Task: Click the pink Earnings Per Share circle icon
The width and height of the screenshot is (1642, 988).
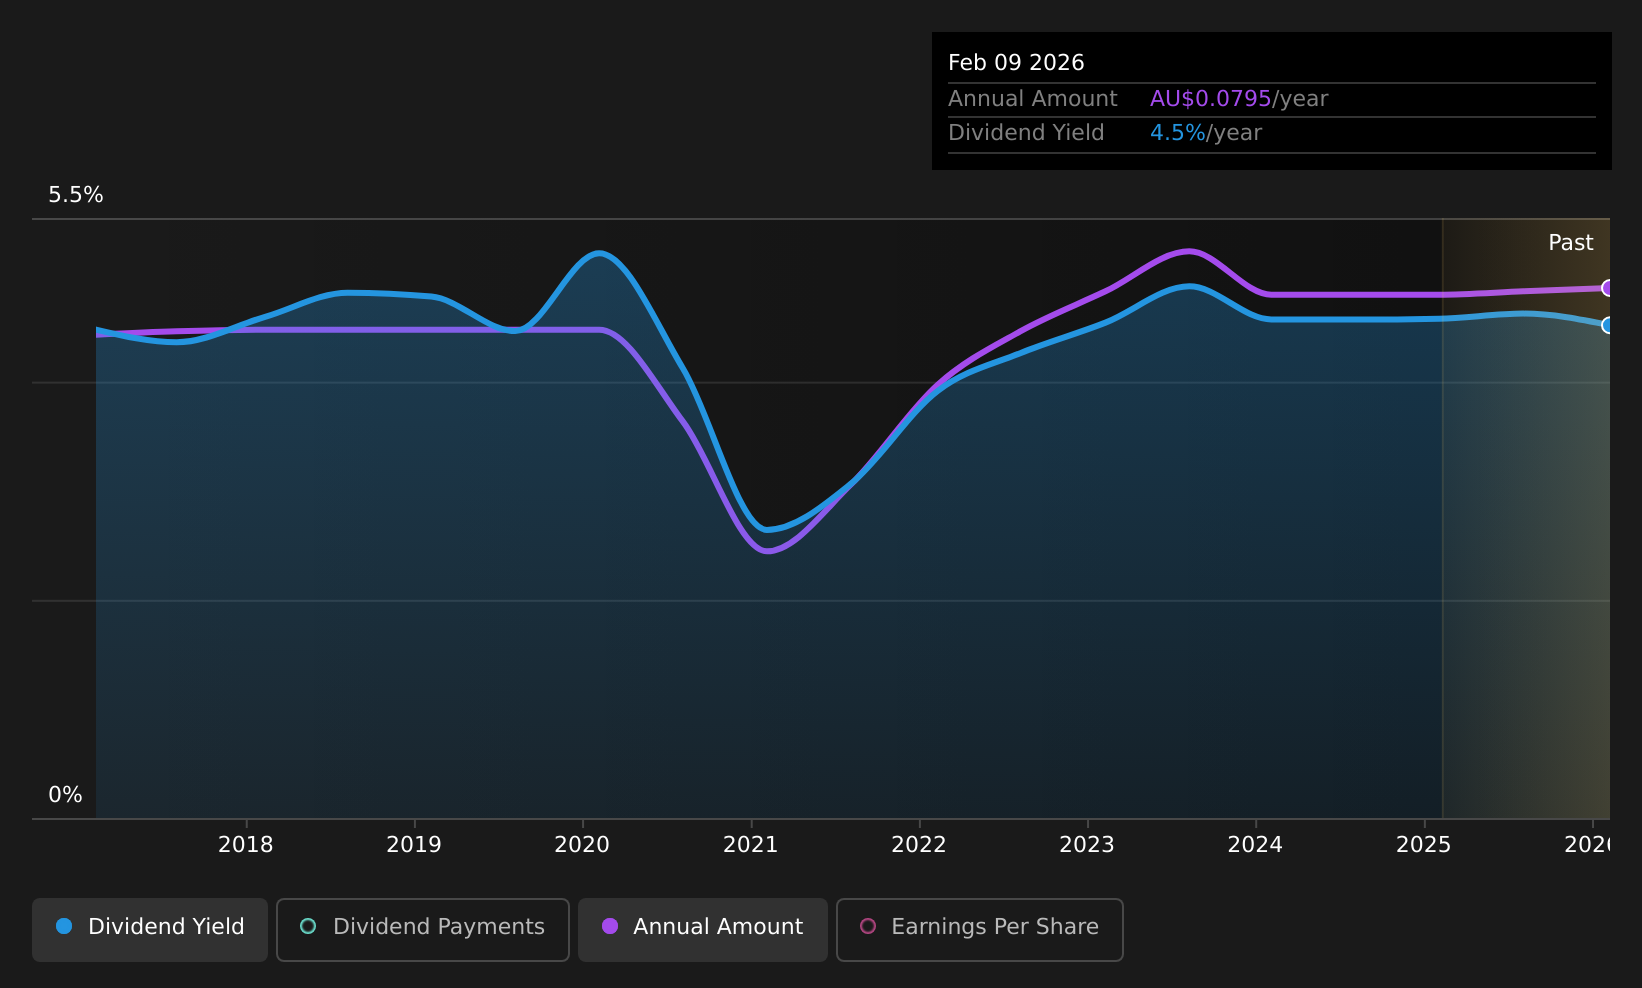Action: 868,926
